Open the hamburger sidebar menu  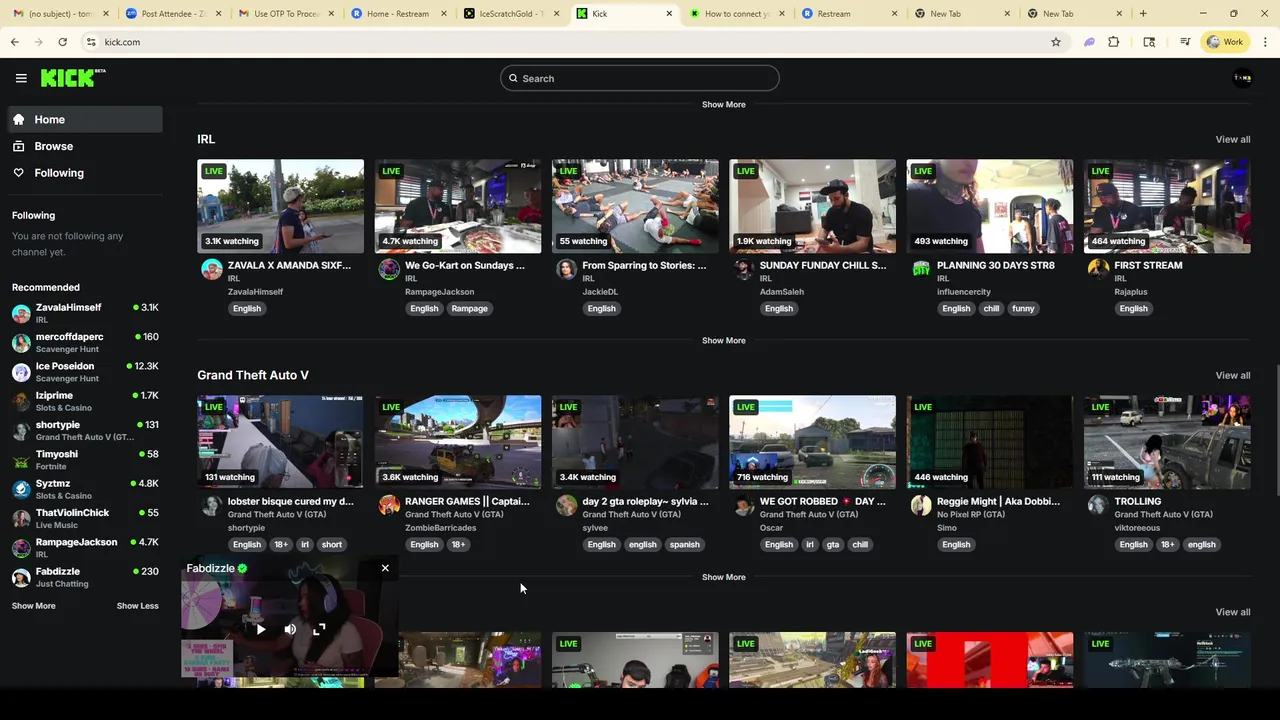(21, 78)
